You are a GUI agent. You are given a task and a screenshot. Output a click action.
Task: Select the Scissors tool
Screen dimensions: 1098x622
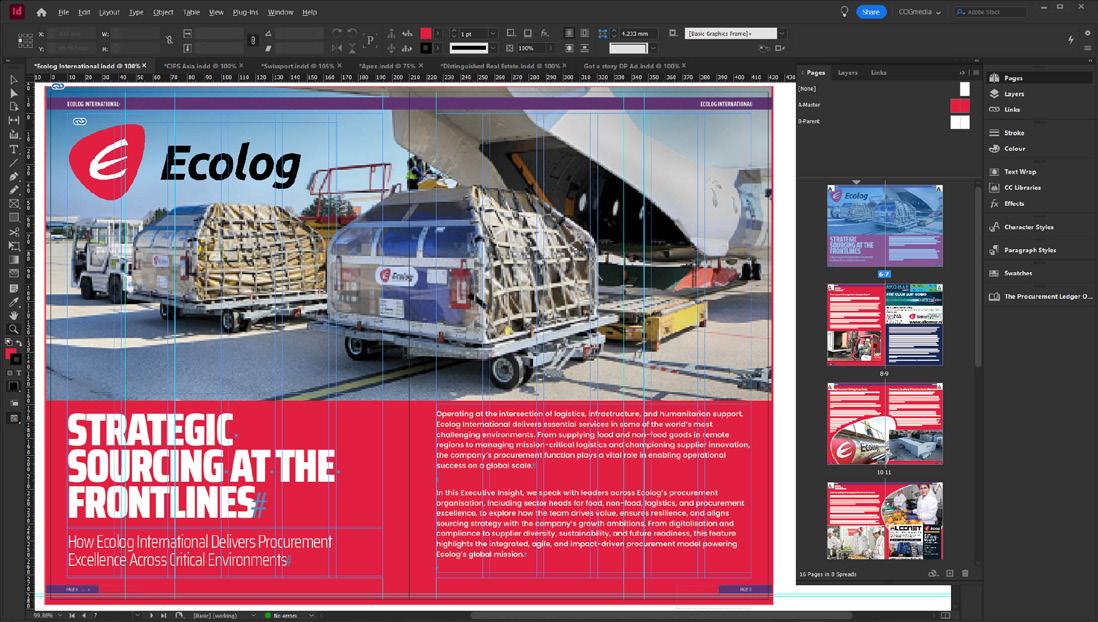click(x=13, y=232)
